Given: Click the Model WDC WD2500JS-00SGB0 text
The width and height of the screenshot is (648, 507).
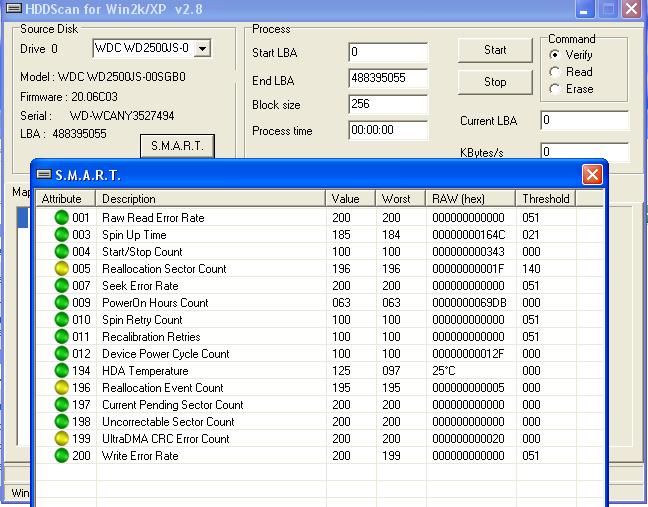Looking at the screenshot, I should (103, 77).
